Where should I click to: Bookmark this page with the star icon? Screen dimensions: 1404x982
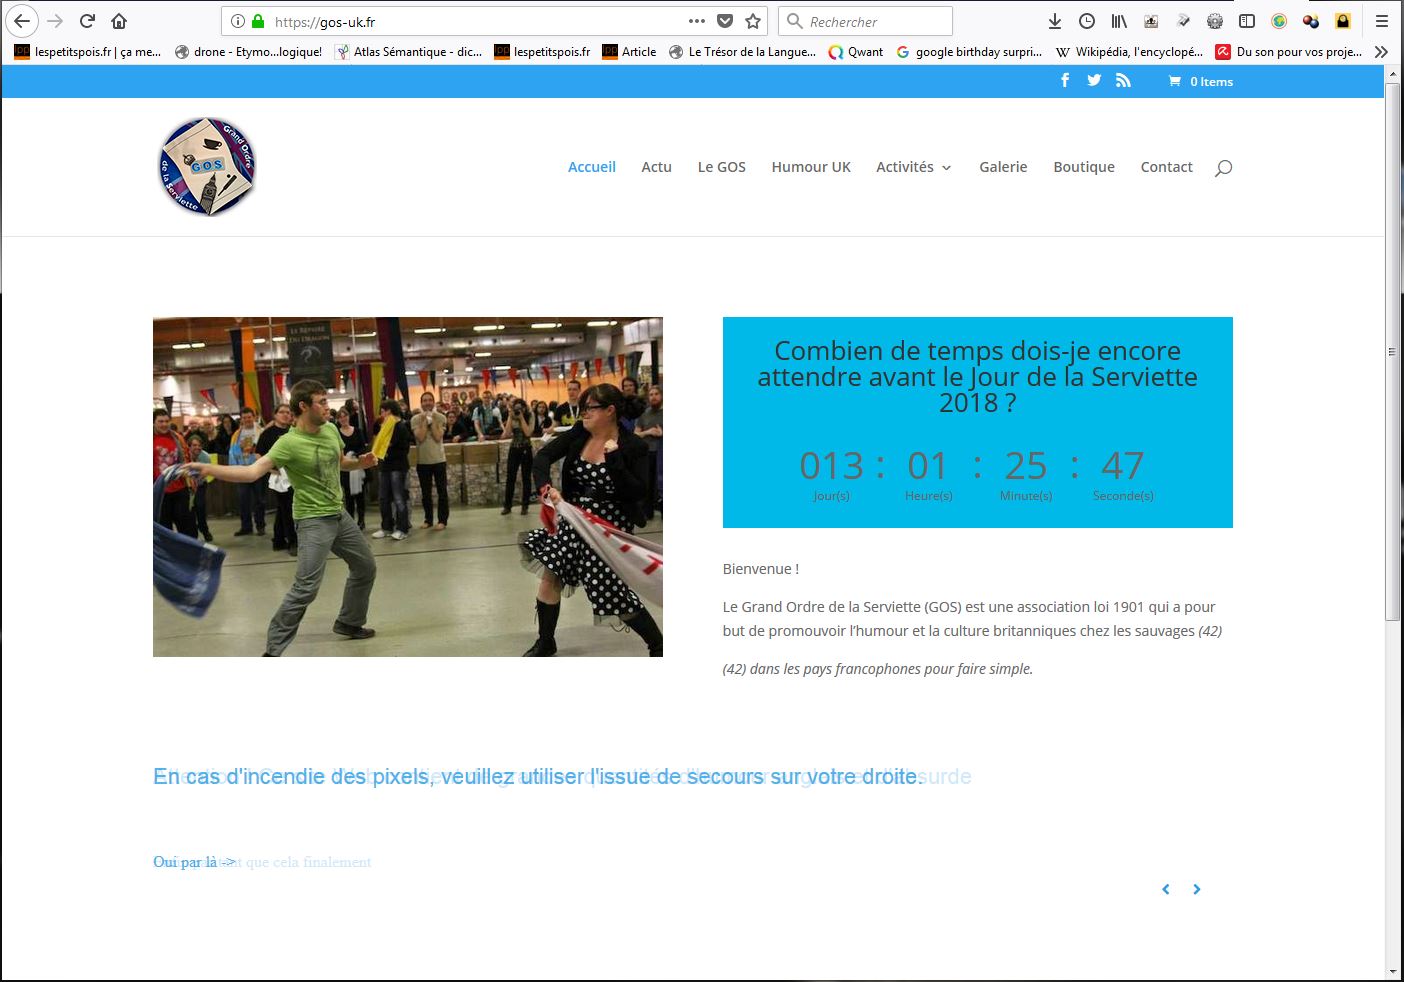[x=753, y=21]
